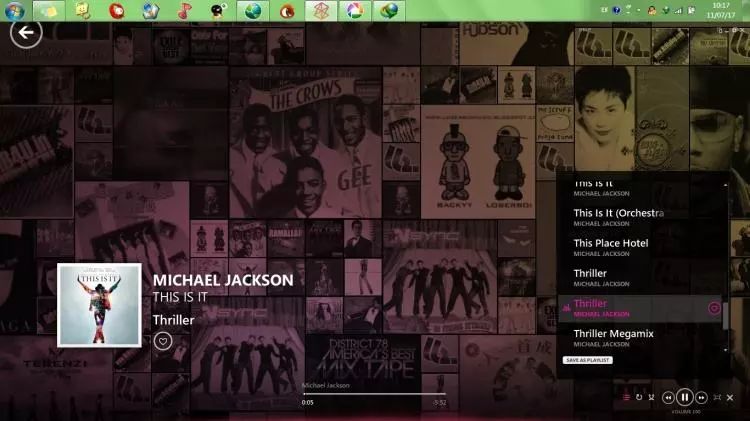
Task: Select the non-highlighted Thriller playlist row
Action: point(640,277)
